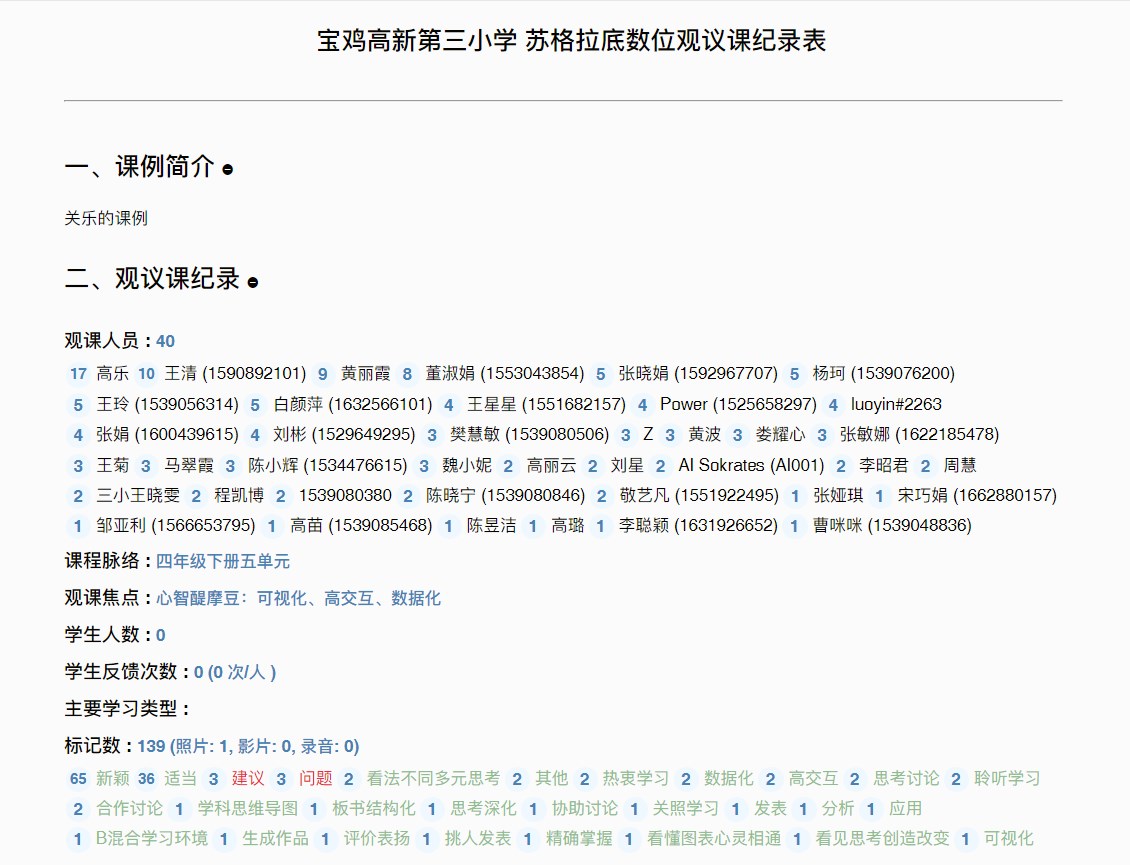Image resolution: width=1130 pixels, height=865 pixels.
Task: Click the 看法不同多元思考 tag
Action: [x=433, y=779]
